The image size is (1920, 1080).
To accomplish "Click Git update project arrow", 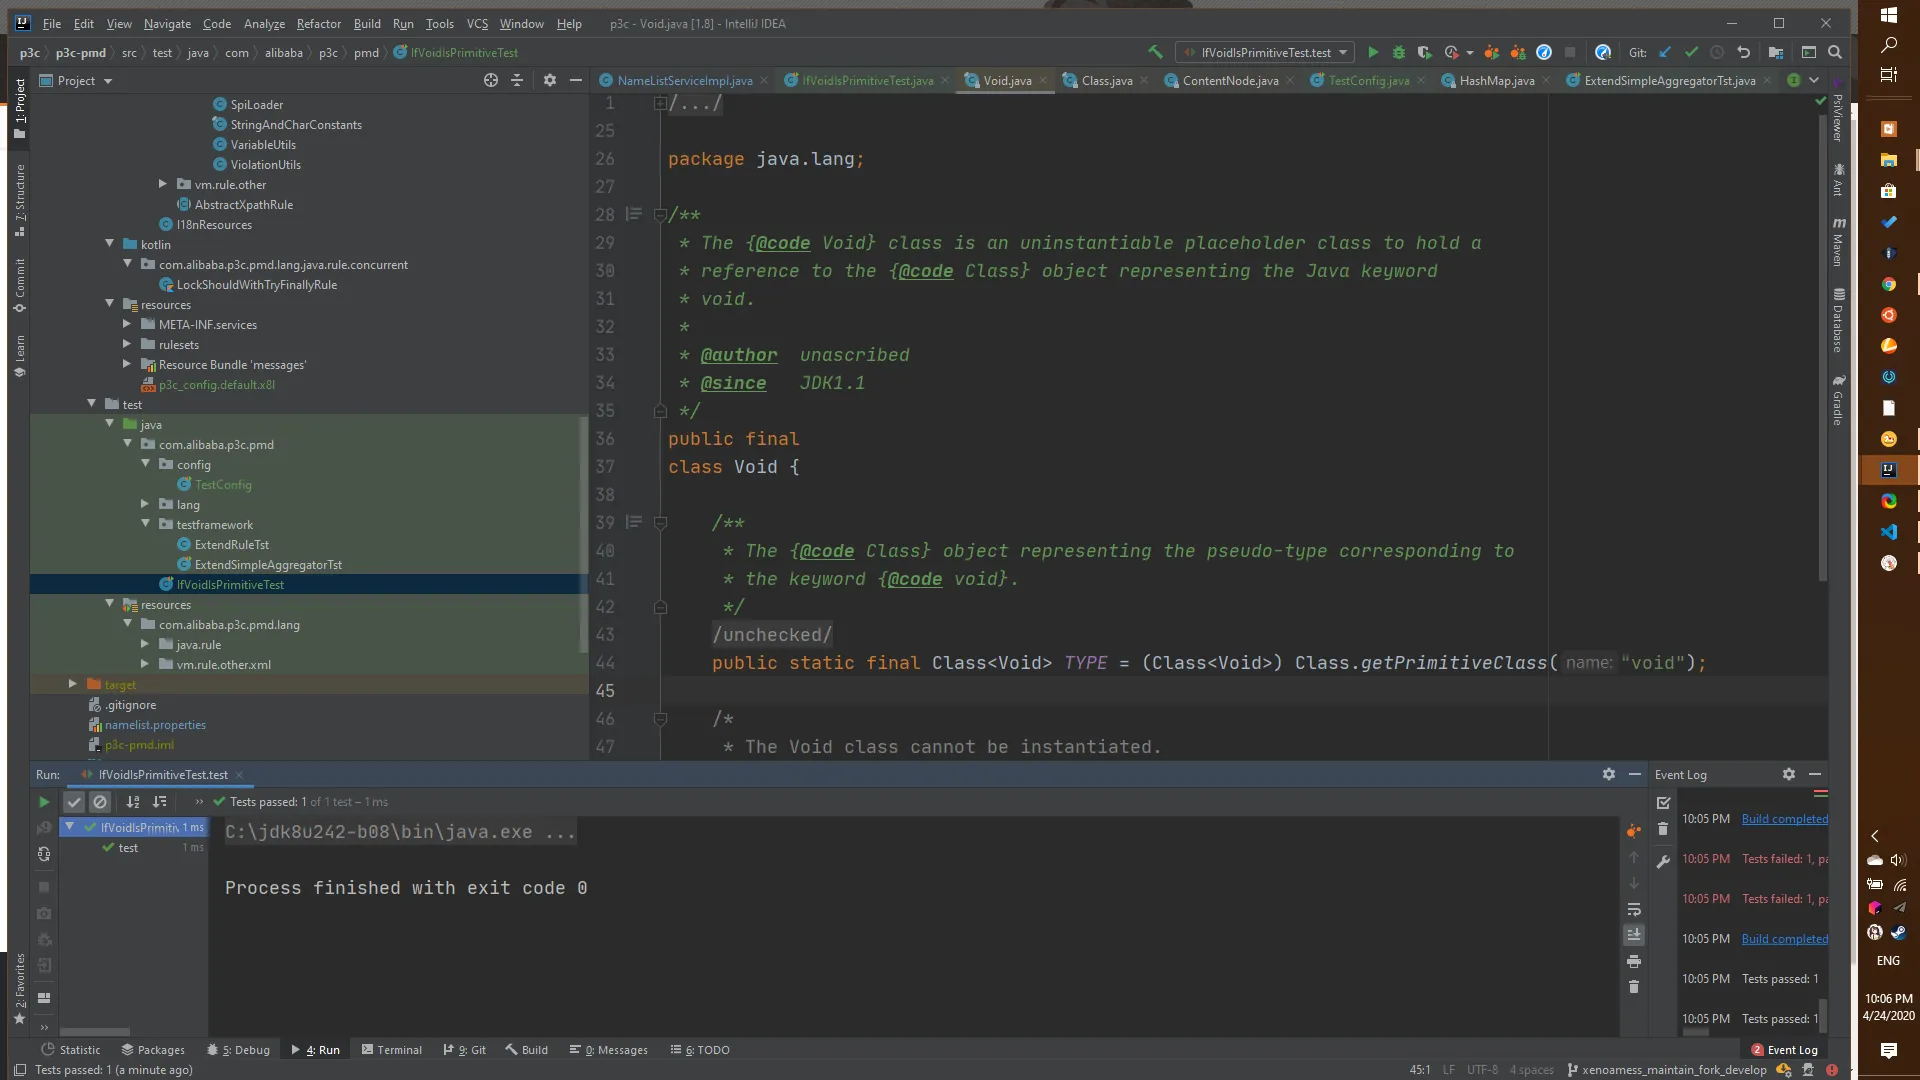I will pos(1665,52).
